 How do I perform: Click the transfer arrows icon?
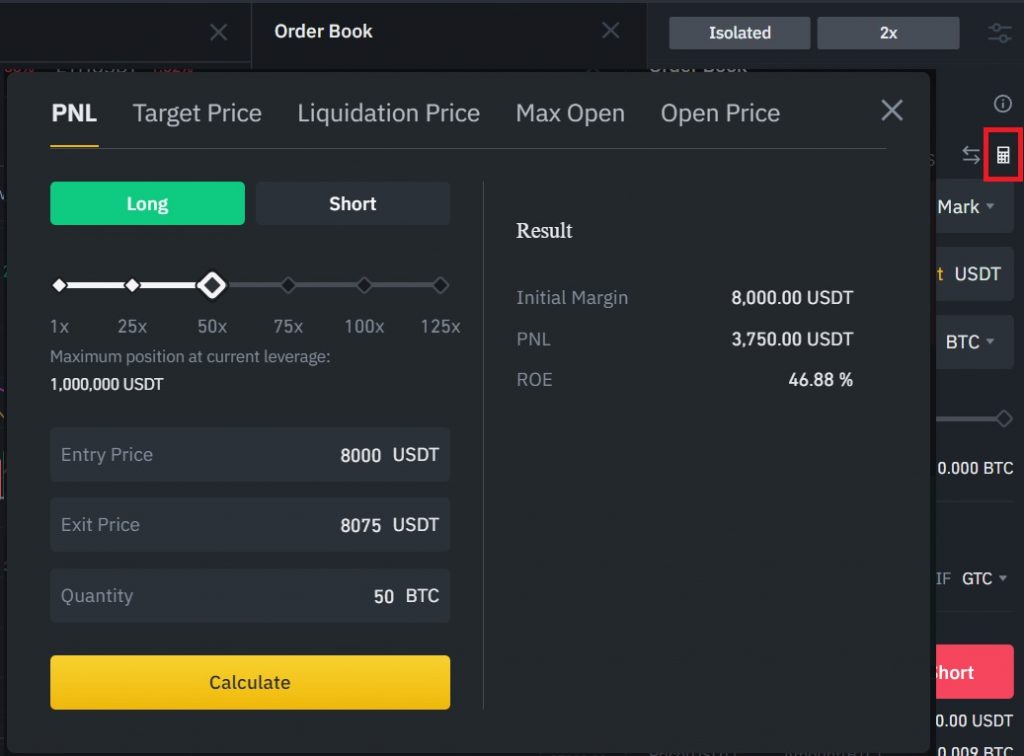tap(969, 155)
